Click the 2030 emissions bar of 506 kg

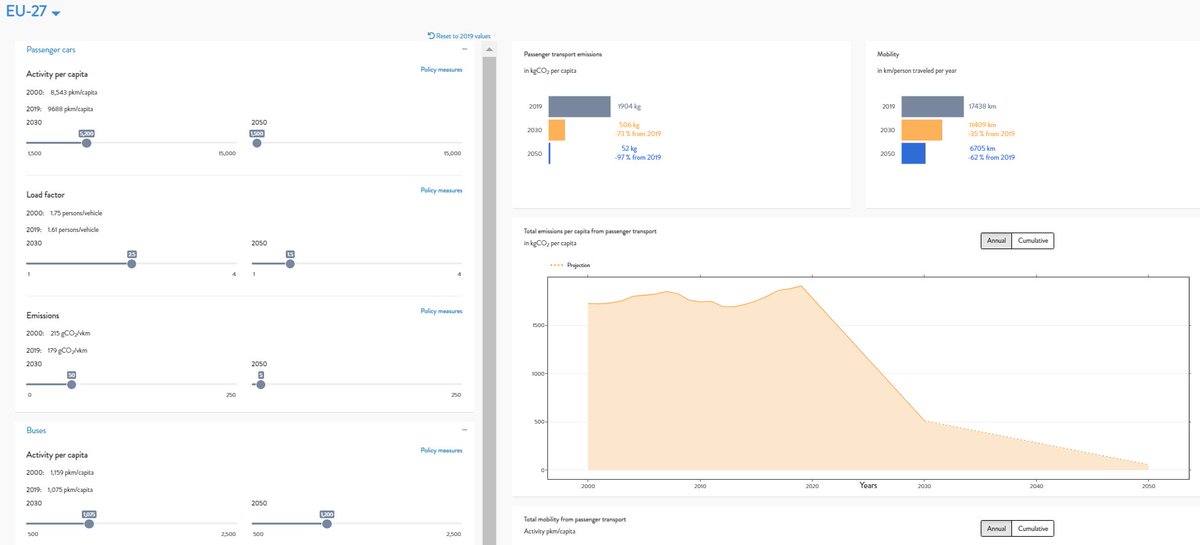[556, 130]
